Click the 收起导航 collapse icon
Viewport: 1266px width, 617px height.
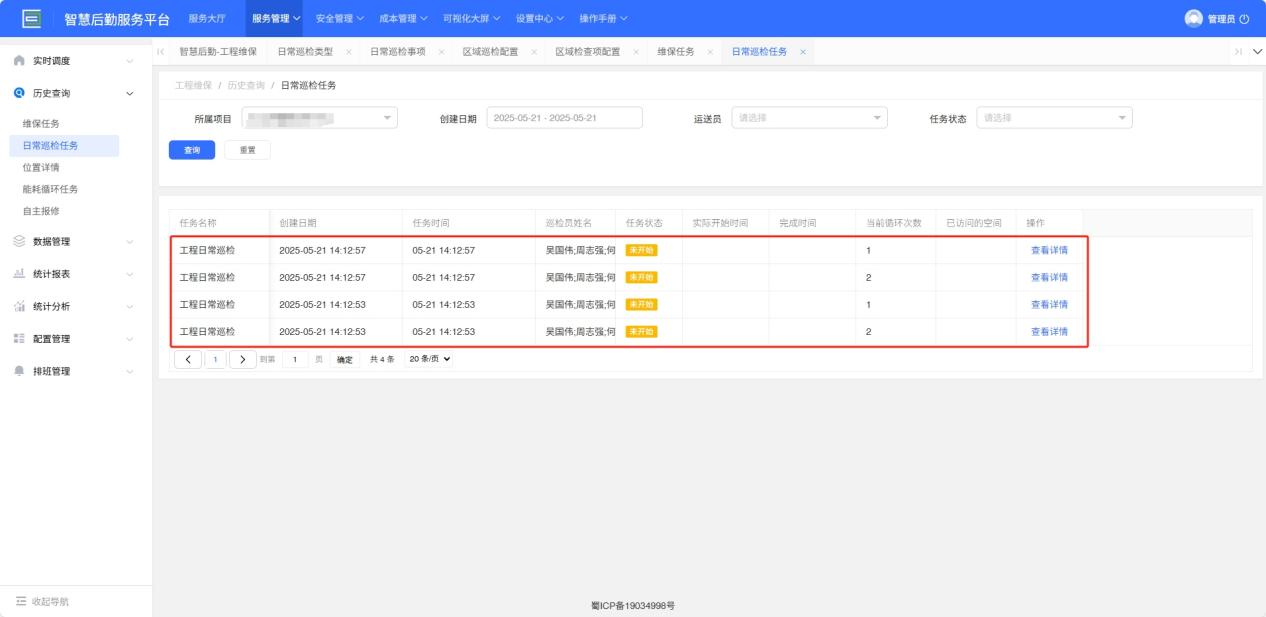[20, 601]
